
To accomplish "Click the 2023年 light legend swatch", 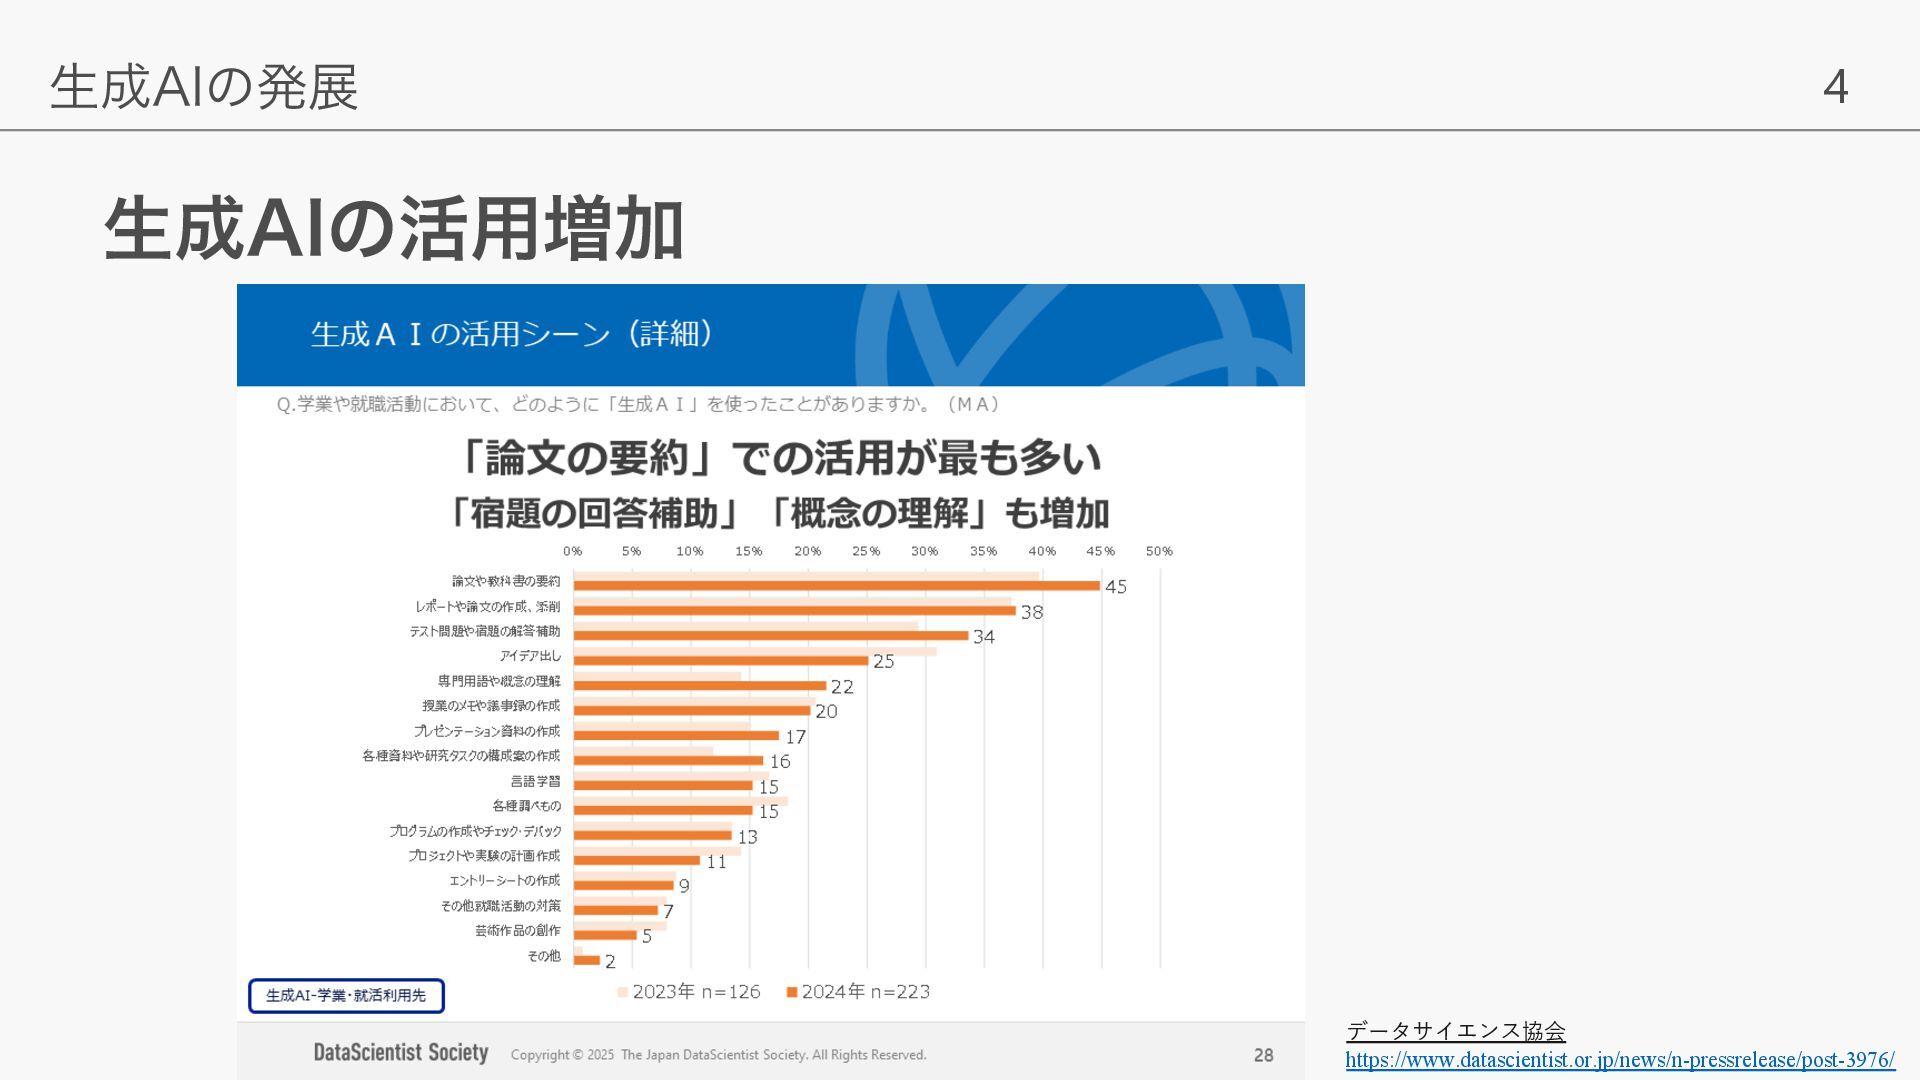I will [623, 992].
